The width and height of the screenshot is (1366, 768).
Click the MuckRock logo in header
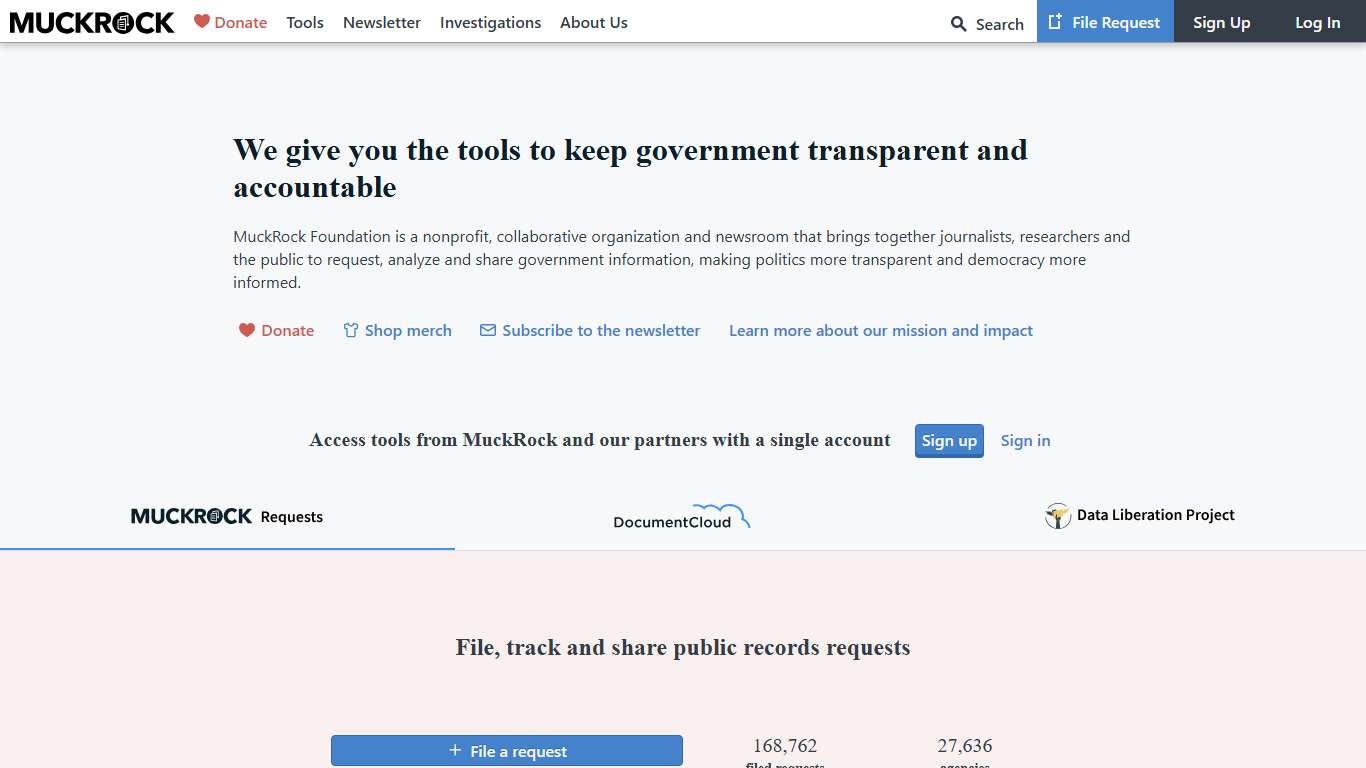coord(92,22)
